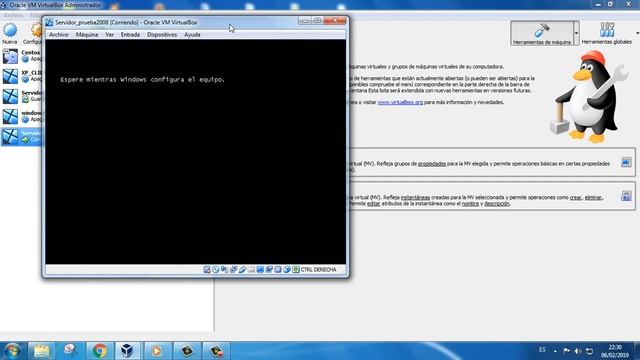Click volume speaker icon in system tray
This screenshot has width=640, height=360.
578,351
